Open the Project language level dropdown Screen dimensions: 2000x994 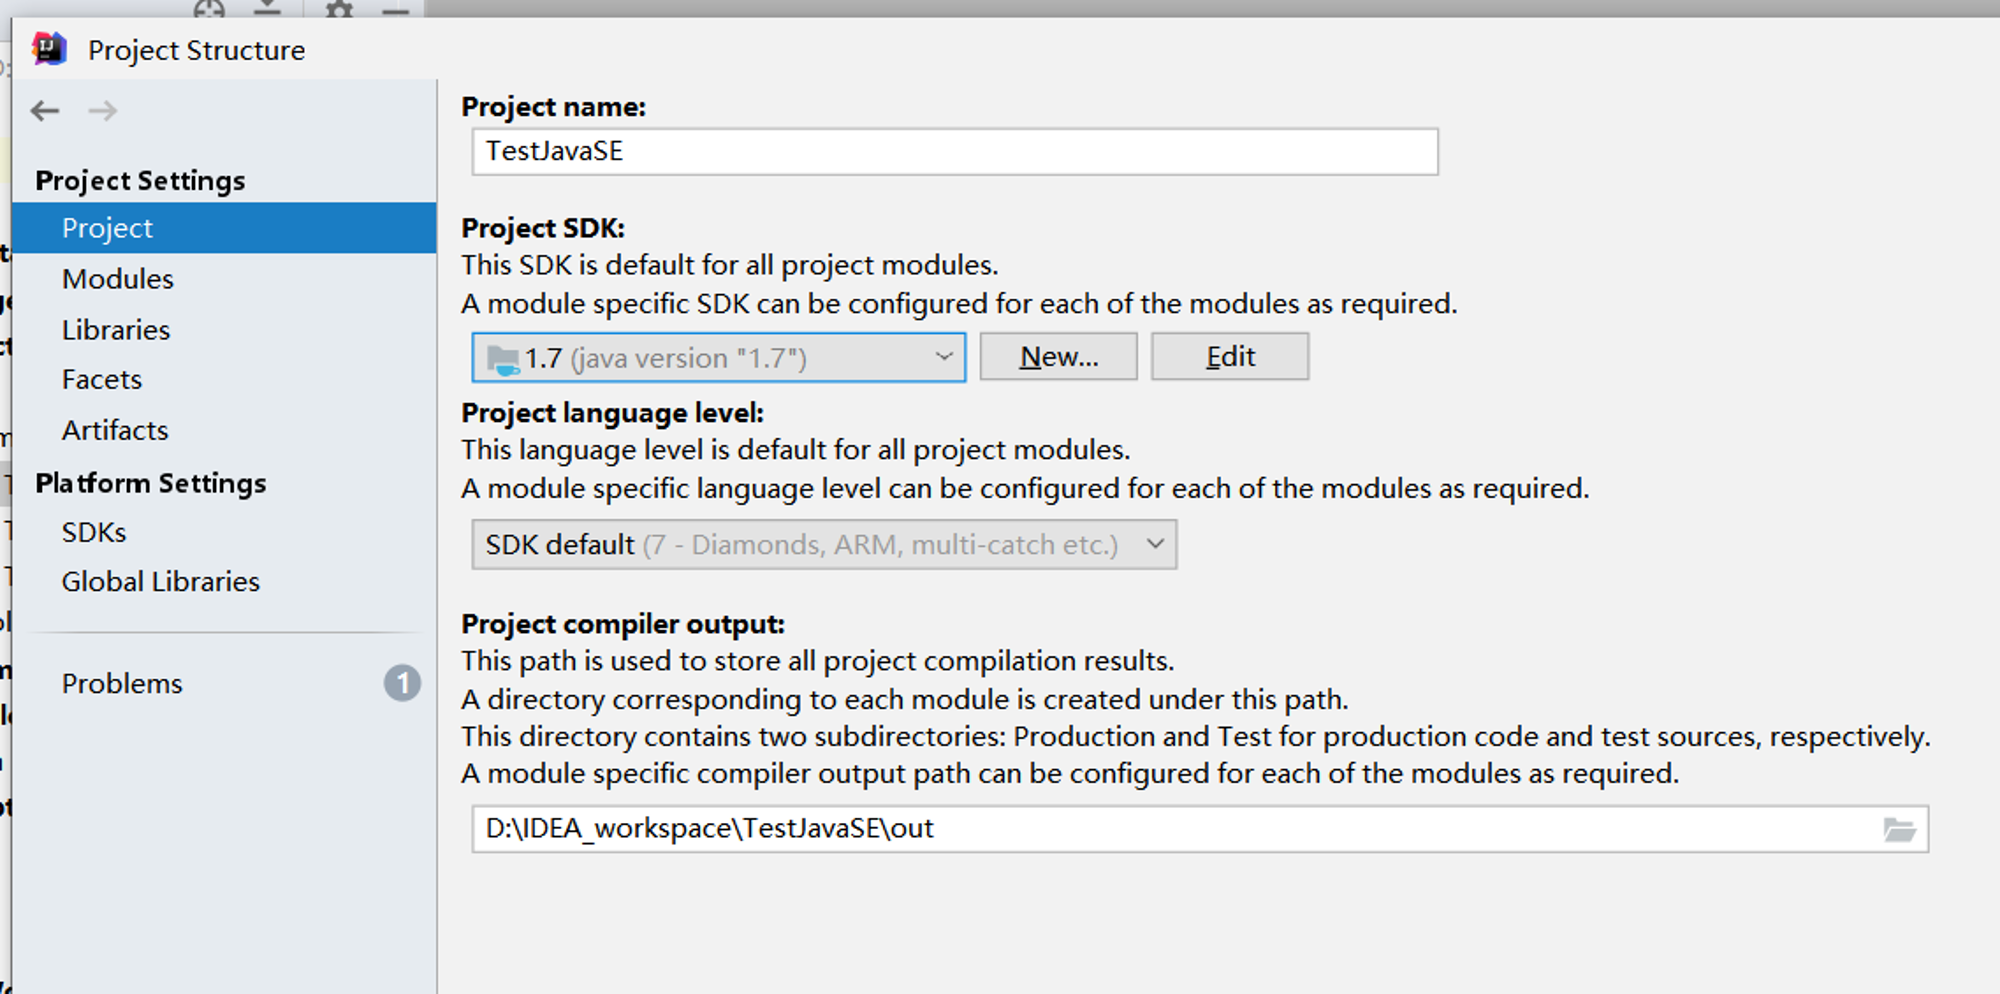824,545
